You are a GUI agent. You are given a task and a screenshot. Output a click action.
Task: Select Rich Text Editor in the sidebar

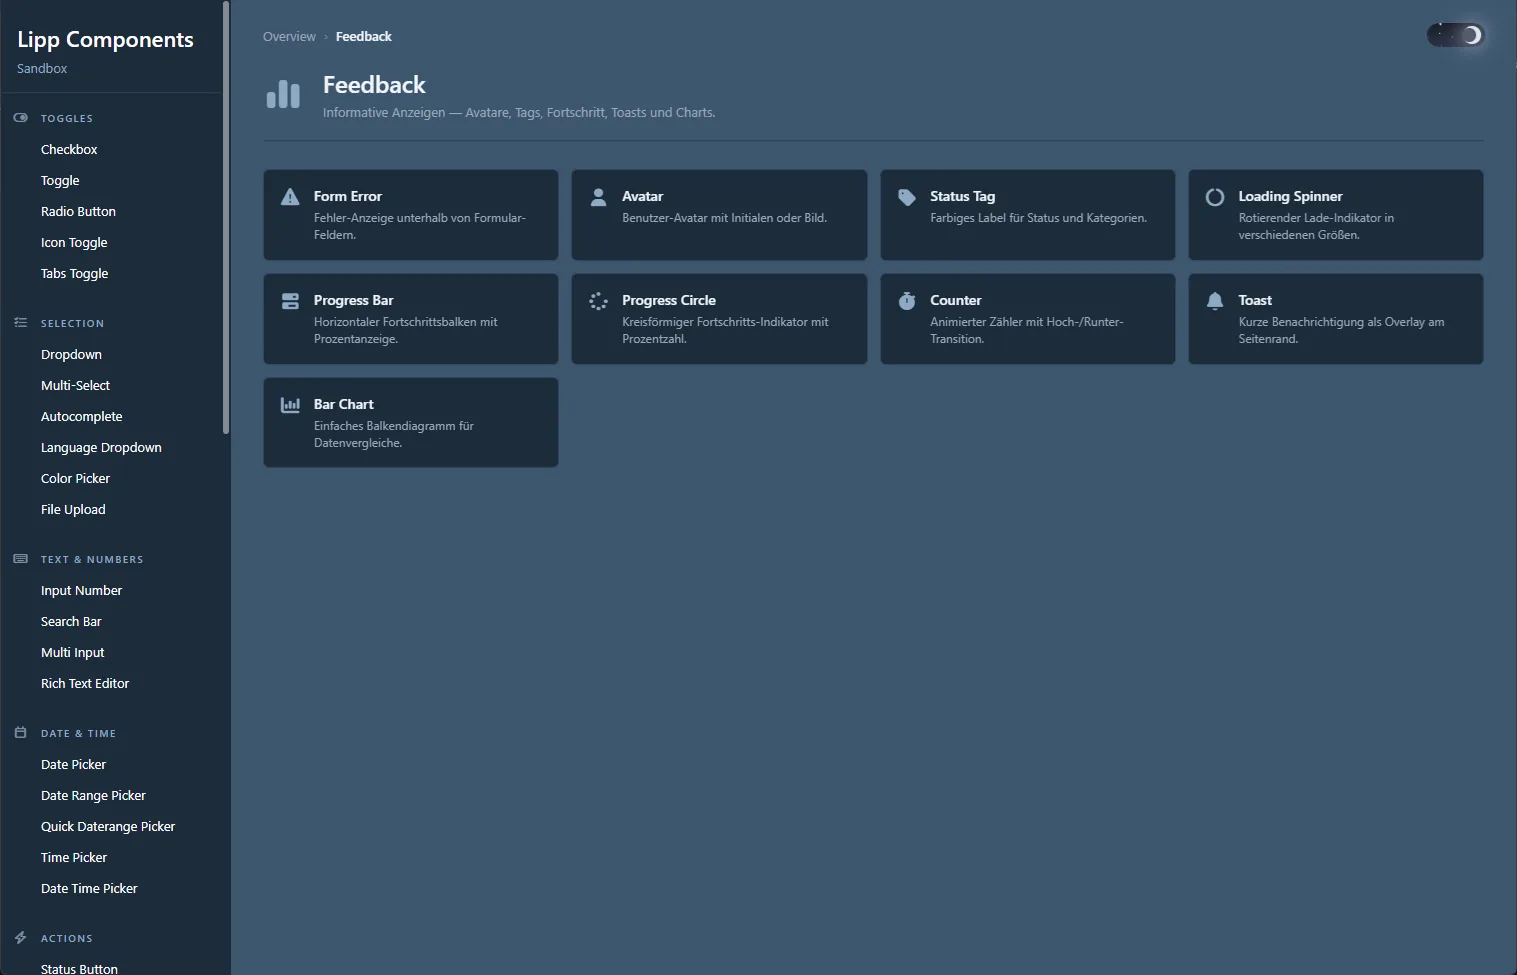coord(85,683)
